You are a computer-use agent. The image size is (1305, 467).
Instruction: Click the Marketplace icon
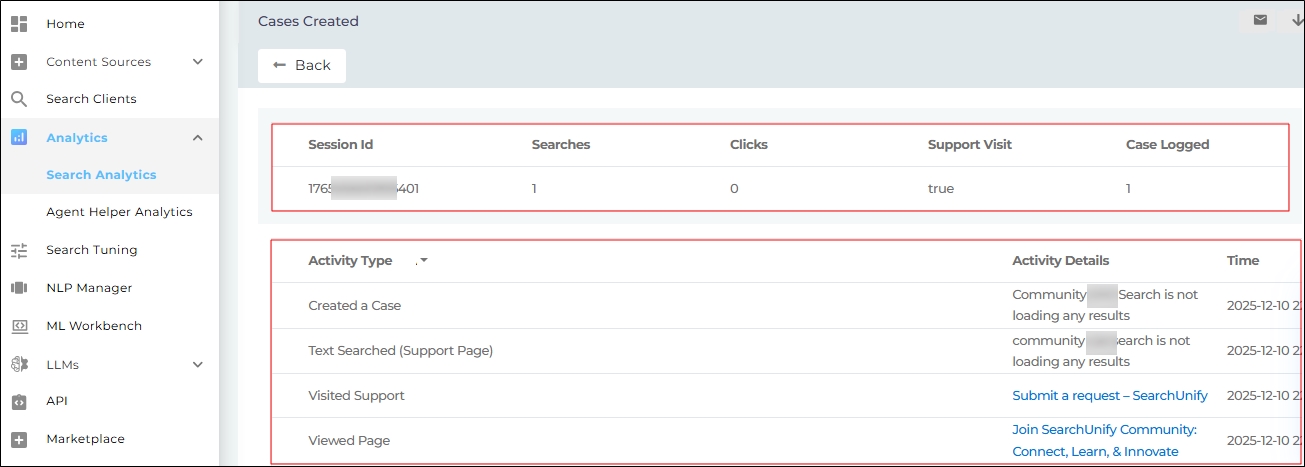pos(19,439)
